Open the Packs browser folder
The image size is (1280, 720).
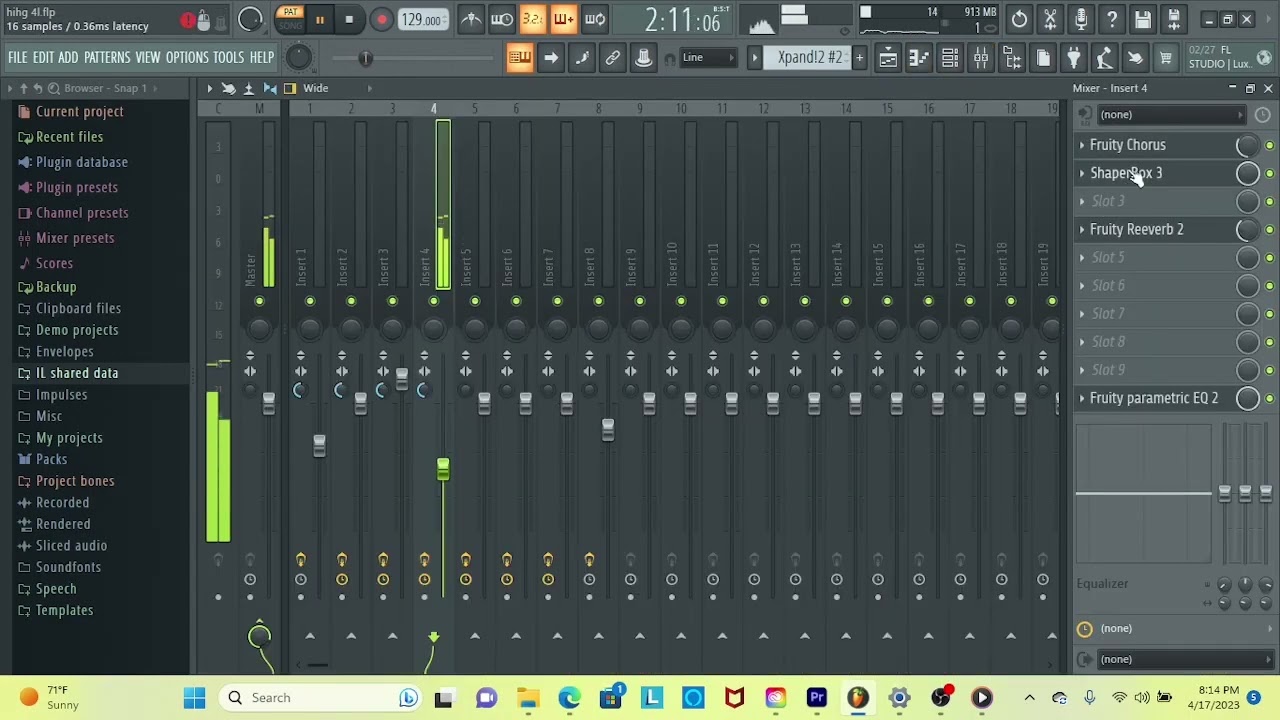(x=51, y=459)
